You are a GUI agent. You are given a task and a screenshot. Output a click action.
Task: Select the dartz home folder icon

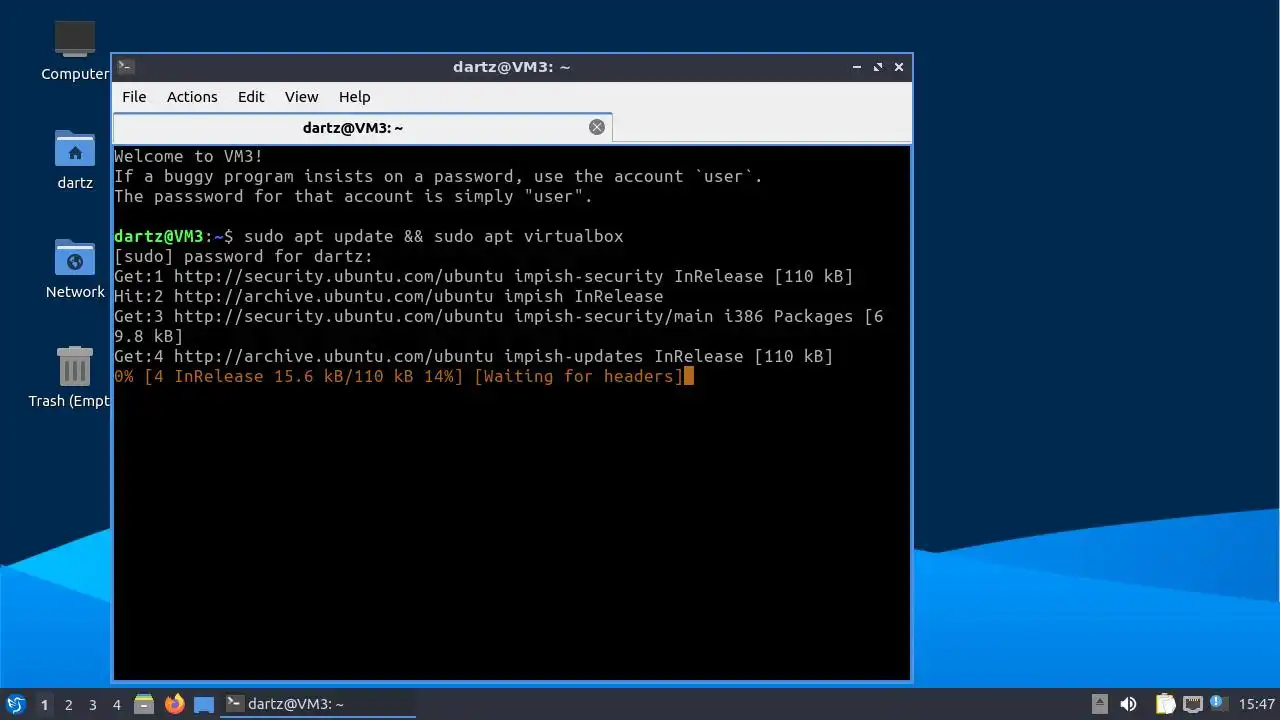coord(75,160)
